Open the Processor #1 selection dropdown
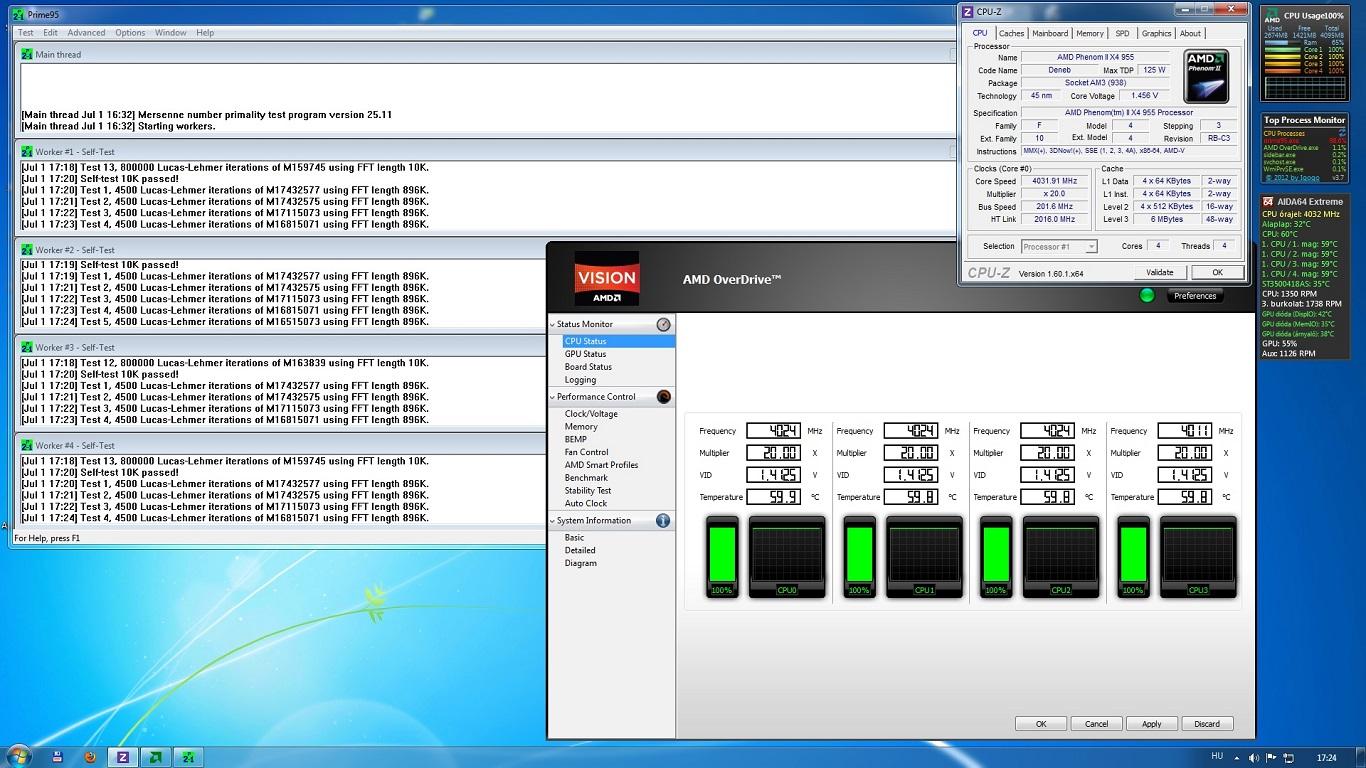The width and height of the screenshot is (1366, 768). 1058,246
